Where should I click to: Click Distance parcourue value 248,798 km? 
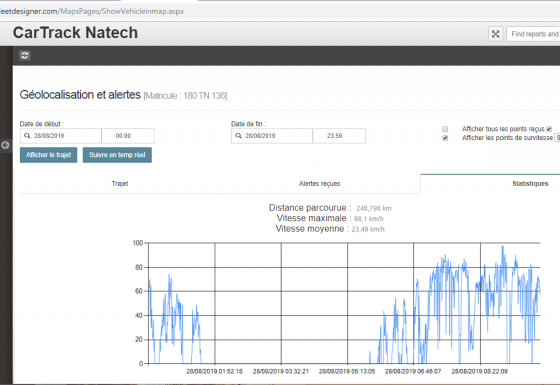pyautogui.click(x=374, y=209)
